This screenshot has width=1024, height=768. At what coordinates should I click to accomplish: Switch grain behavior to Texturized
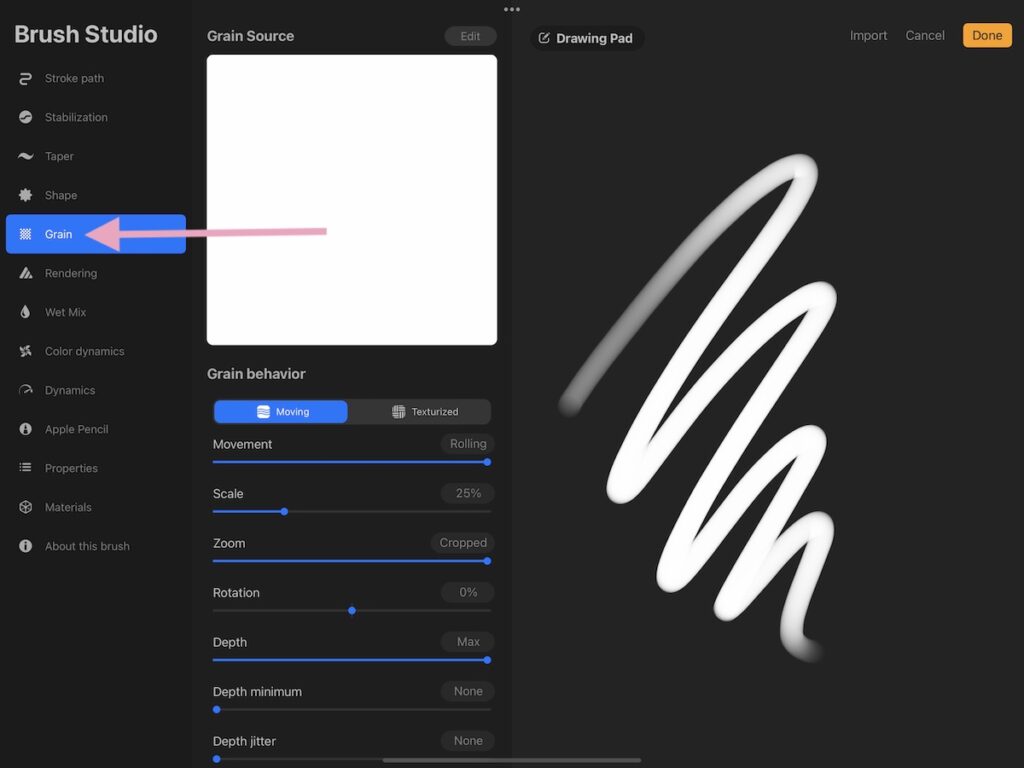point(420,411)
